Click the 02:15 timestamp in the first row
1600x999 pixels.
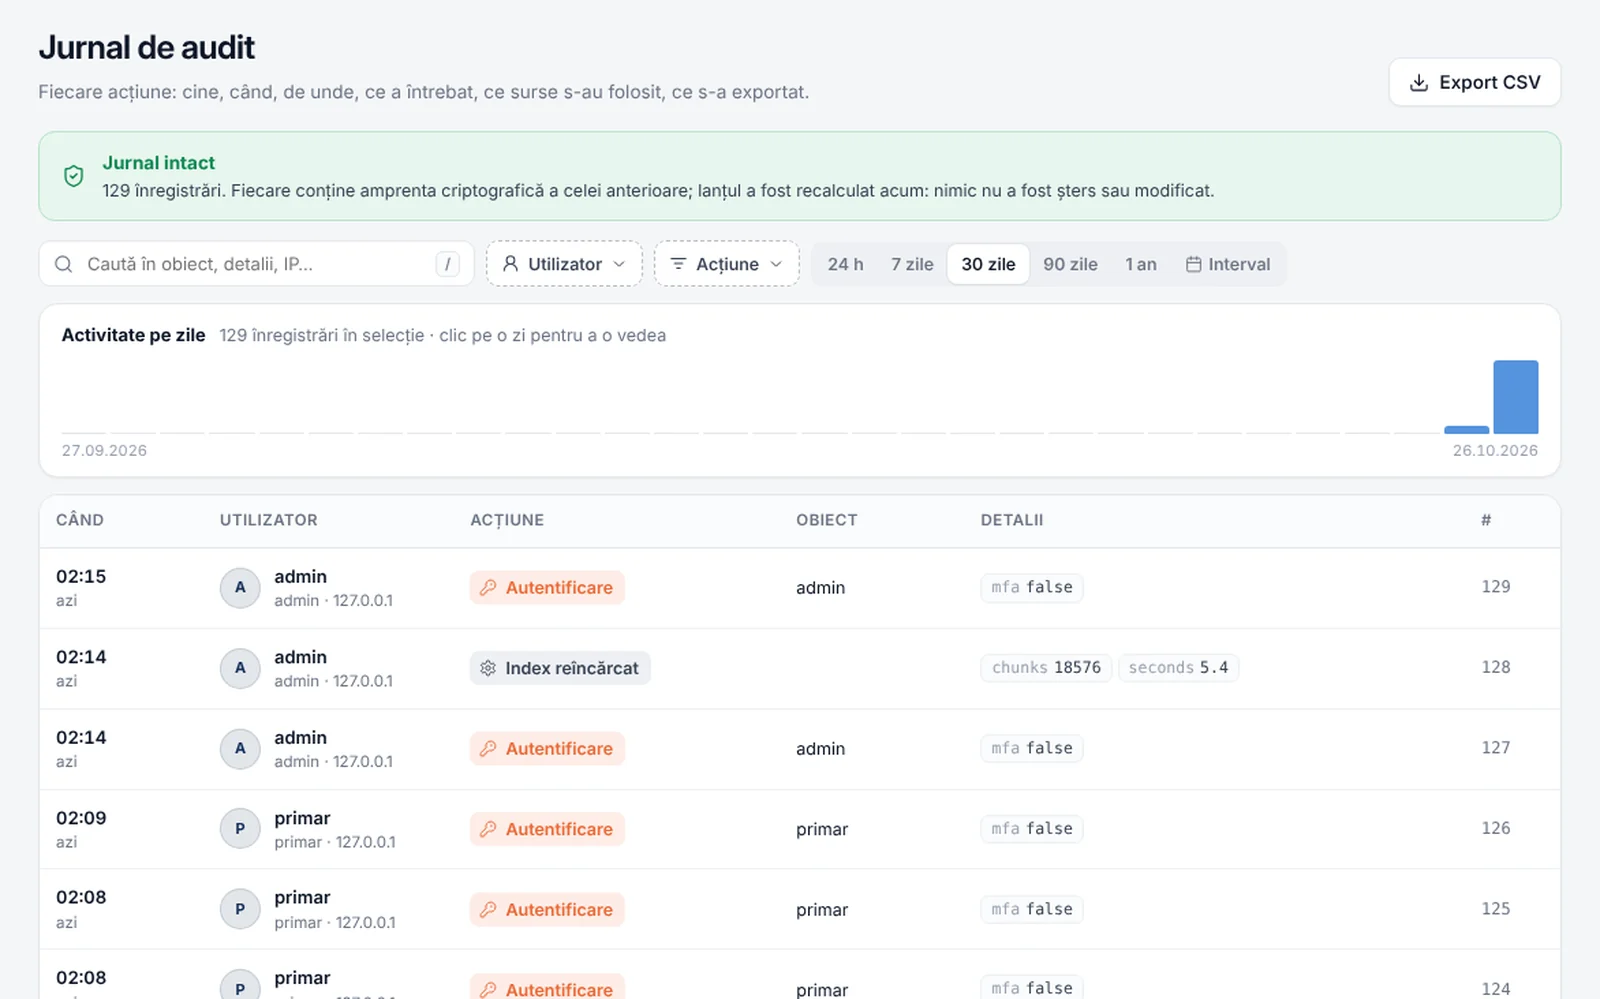81,577
